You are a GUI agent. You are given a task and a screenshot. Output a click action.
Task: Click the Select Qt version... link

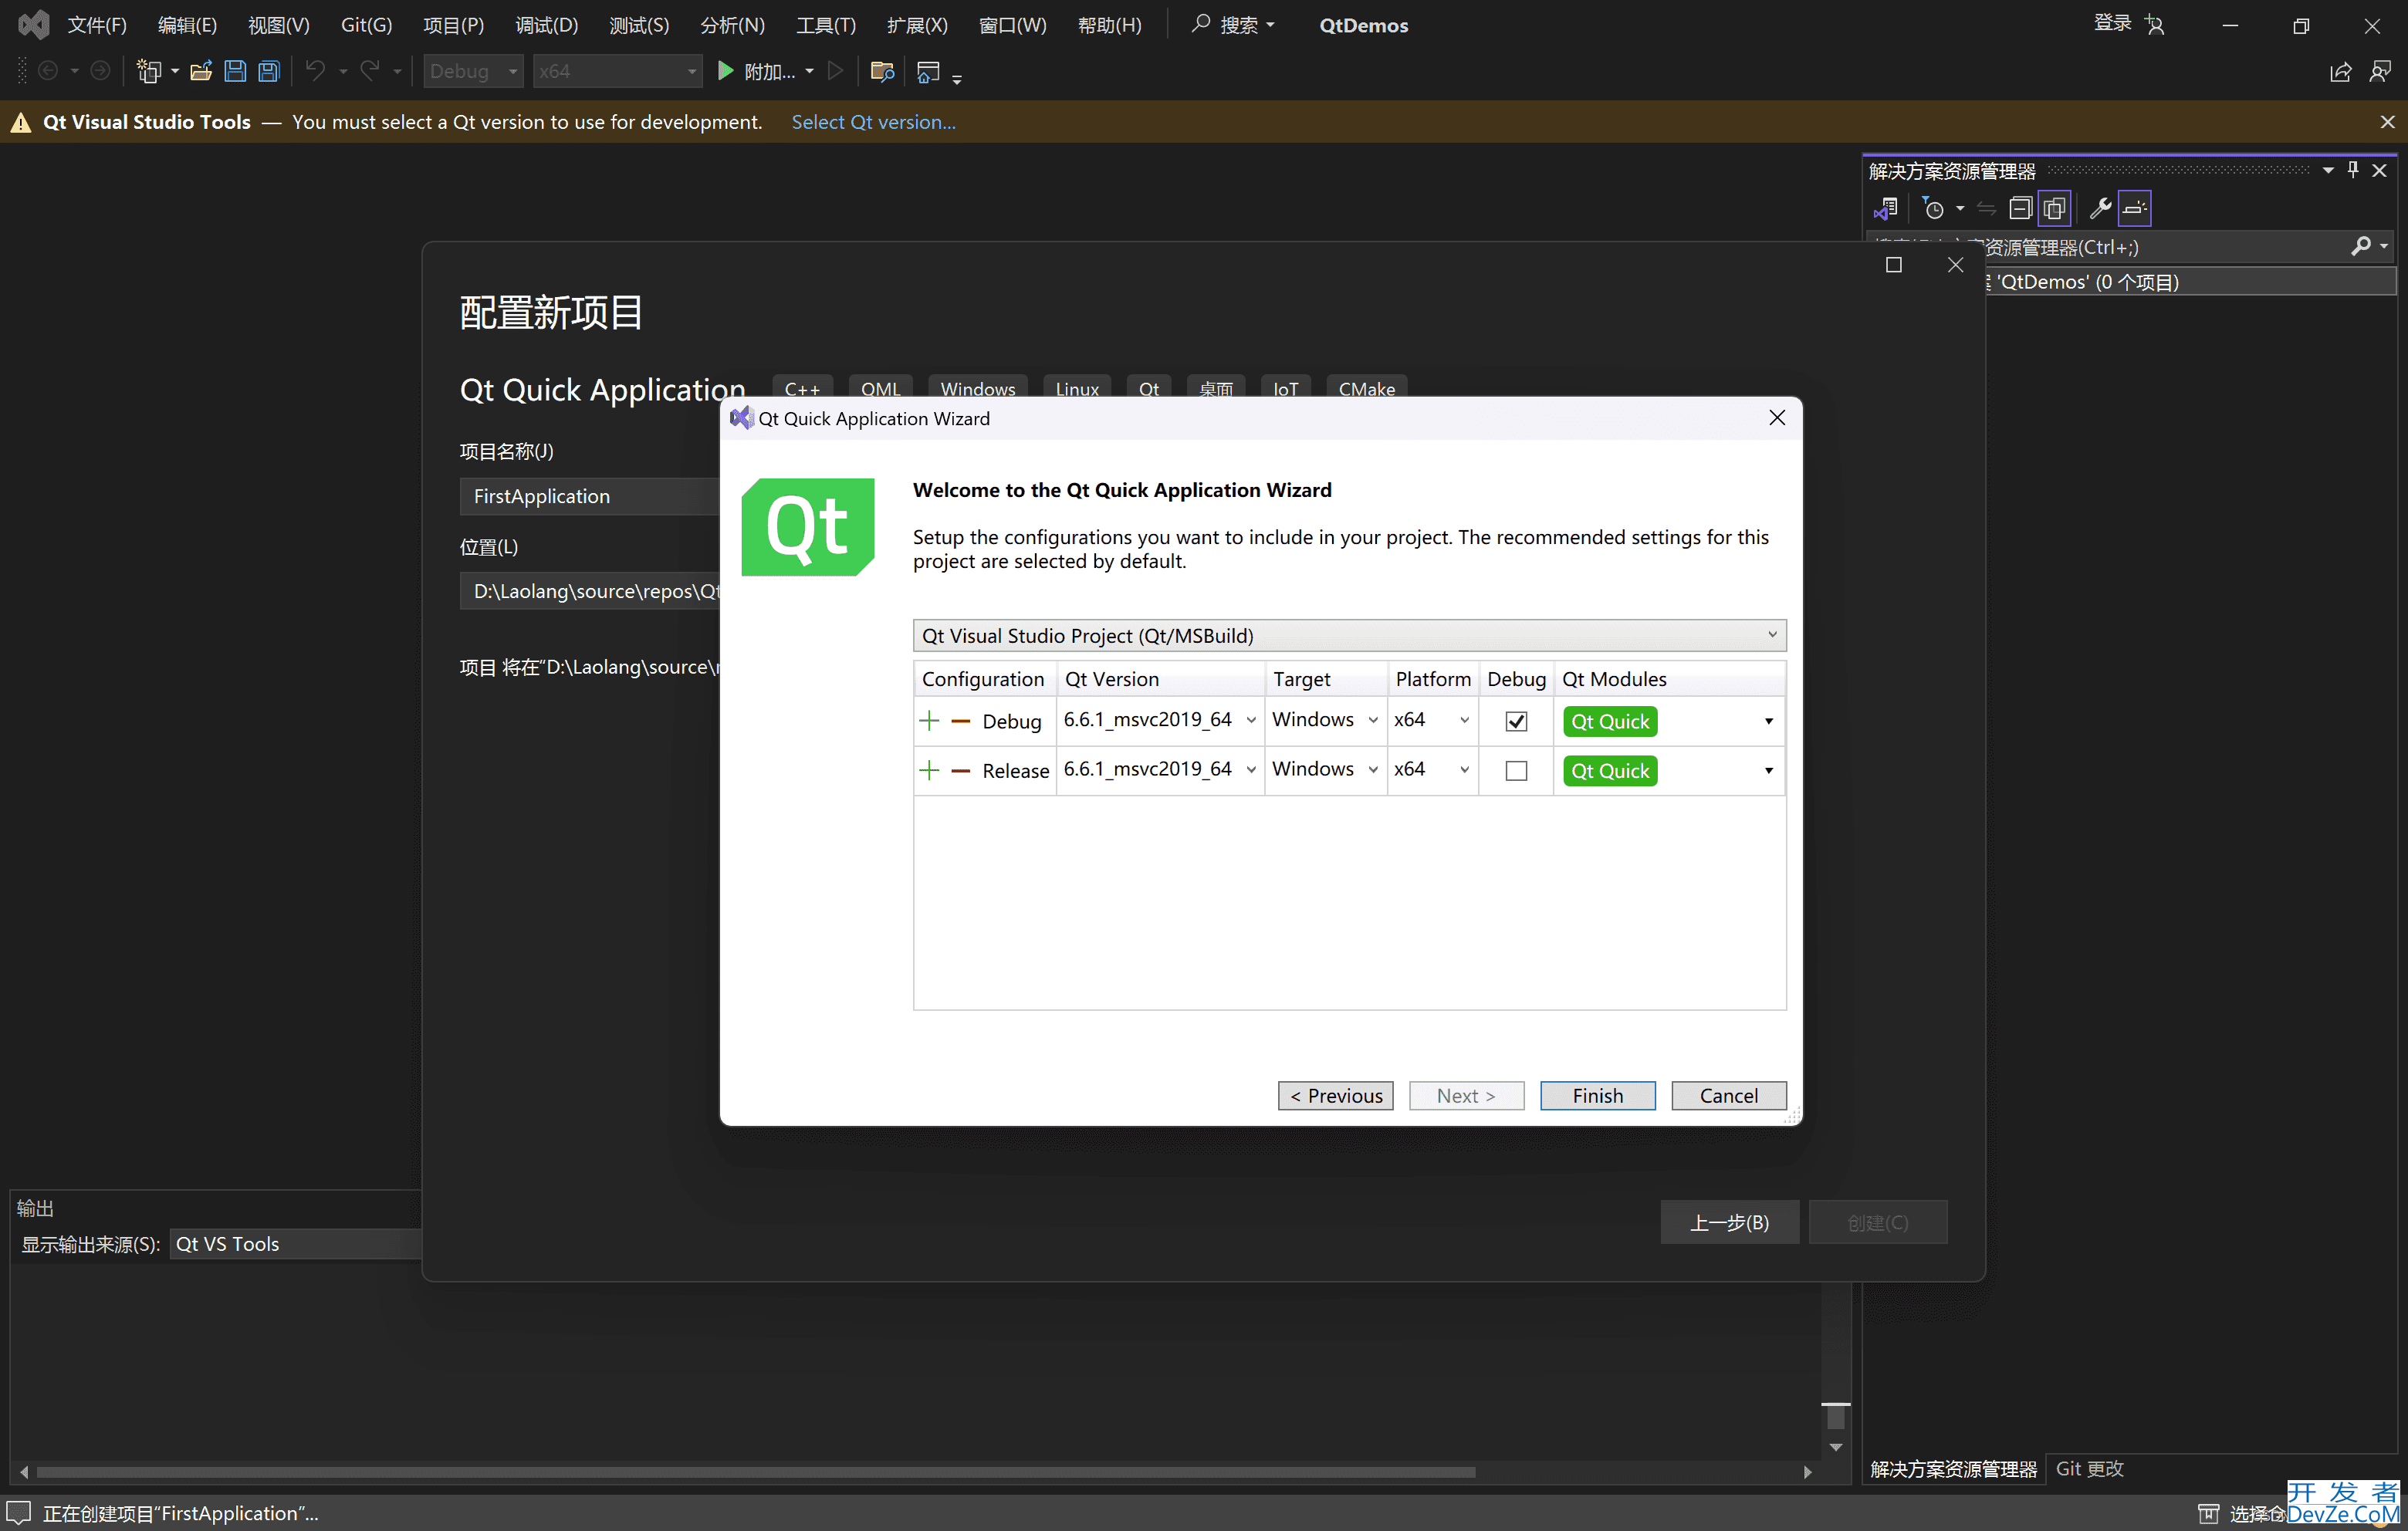pos(873,122)
